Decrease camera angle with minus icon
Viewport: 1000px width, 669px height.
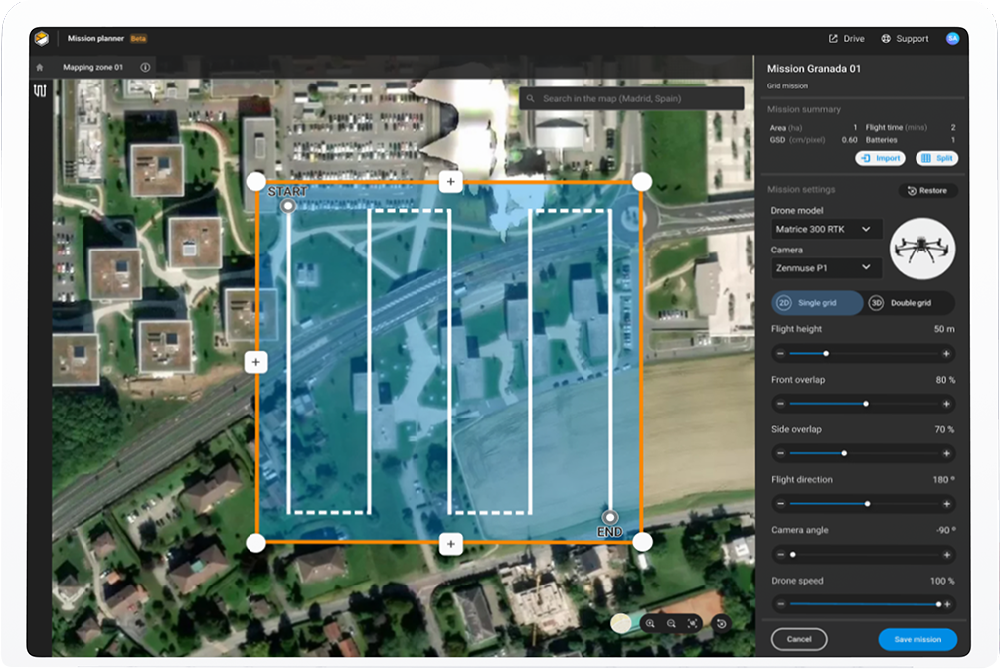click(780, 555)
